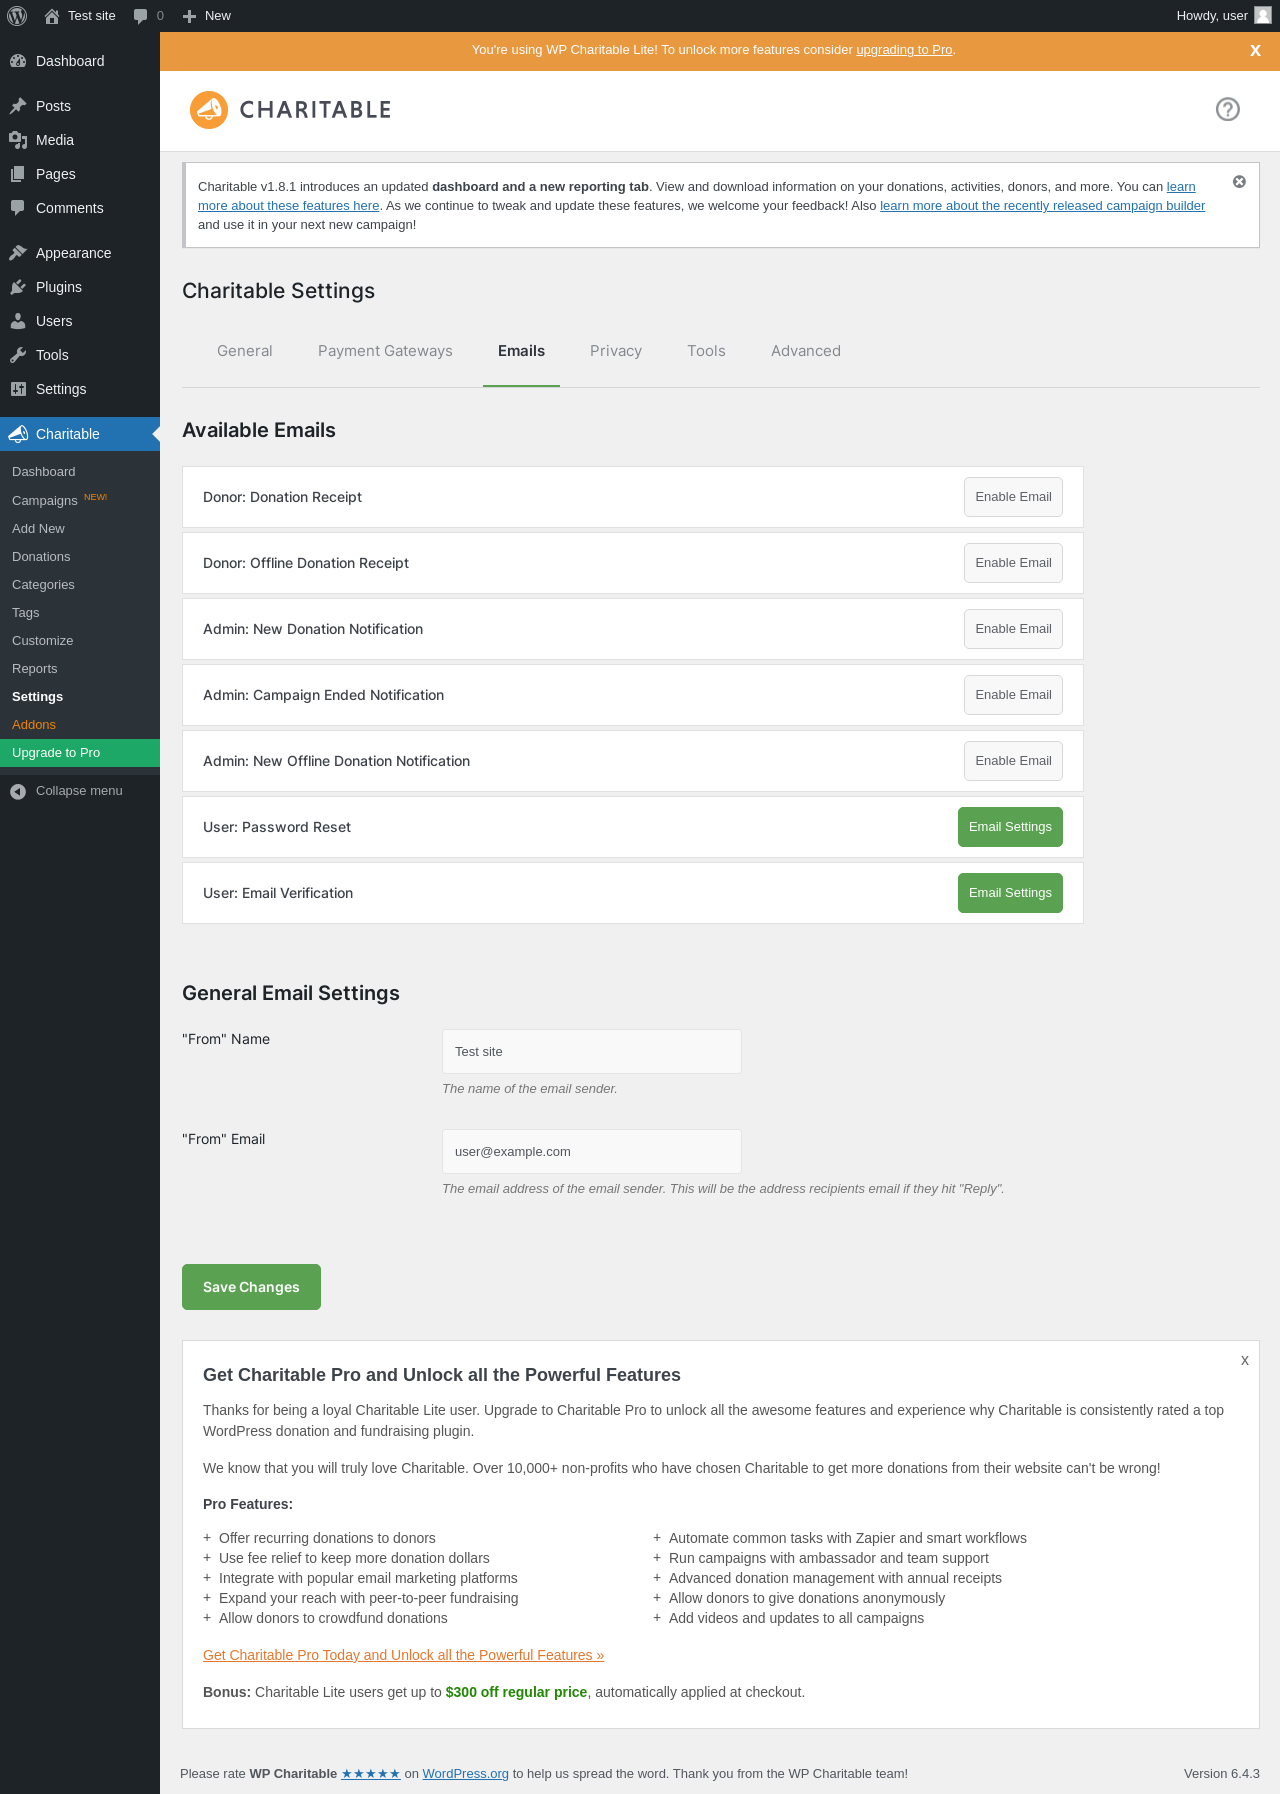This screenshot has width=1280, height=1794.
Task: Click the Version 6.4.3 footer text
Action: coord(1222,1774)
